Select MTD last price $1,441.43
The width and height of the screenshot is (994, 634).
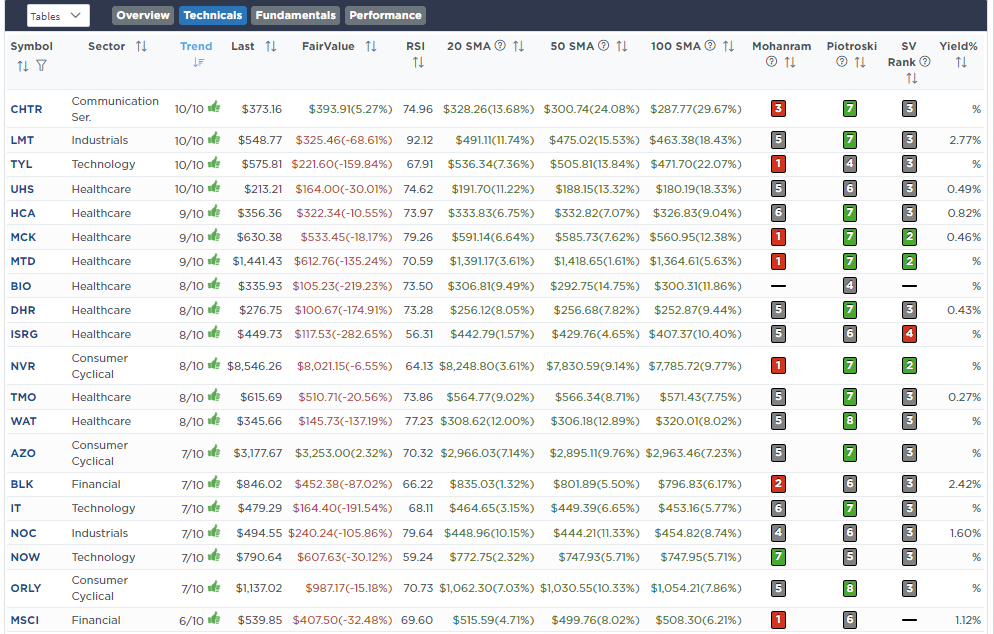(x=257, y=261)
